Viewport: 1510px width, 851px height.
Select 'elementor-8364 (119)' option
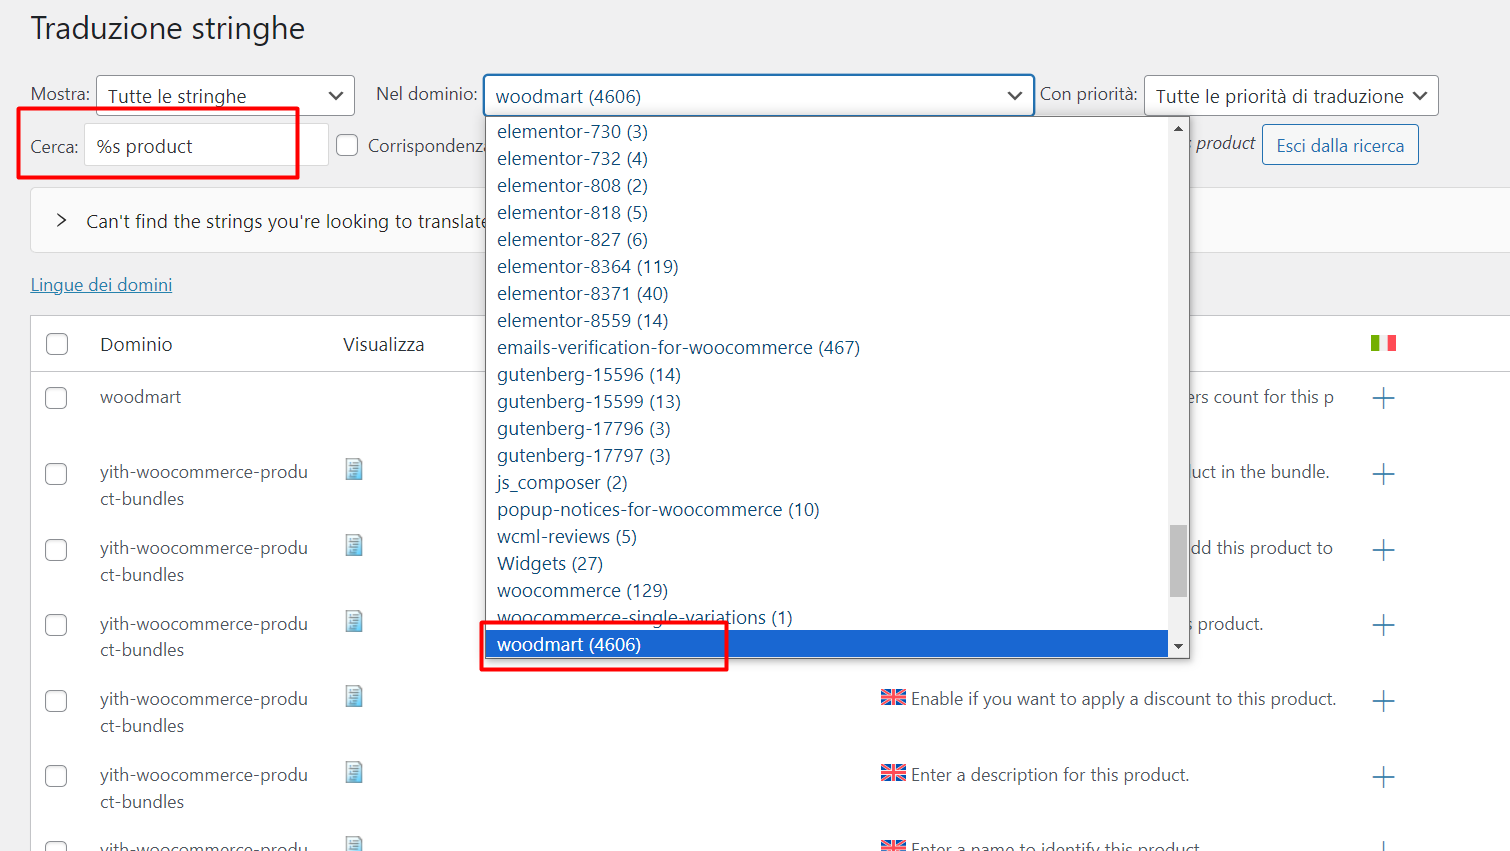(x=827, y=267)
